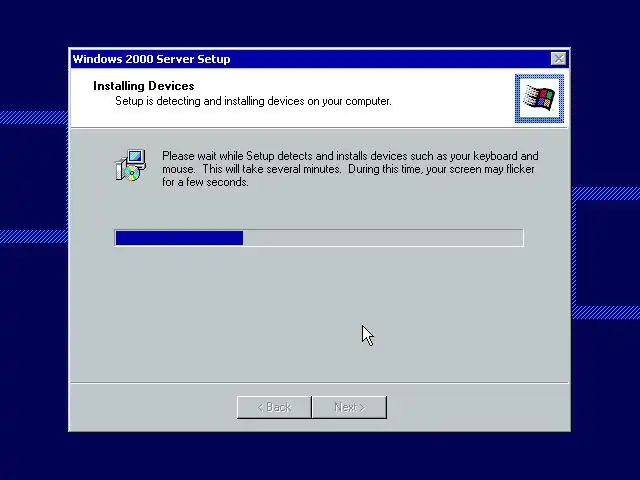
Task: Click the Windows flag logo icon
Action: pyautogui.click(x=539, y=98)
